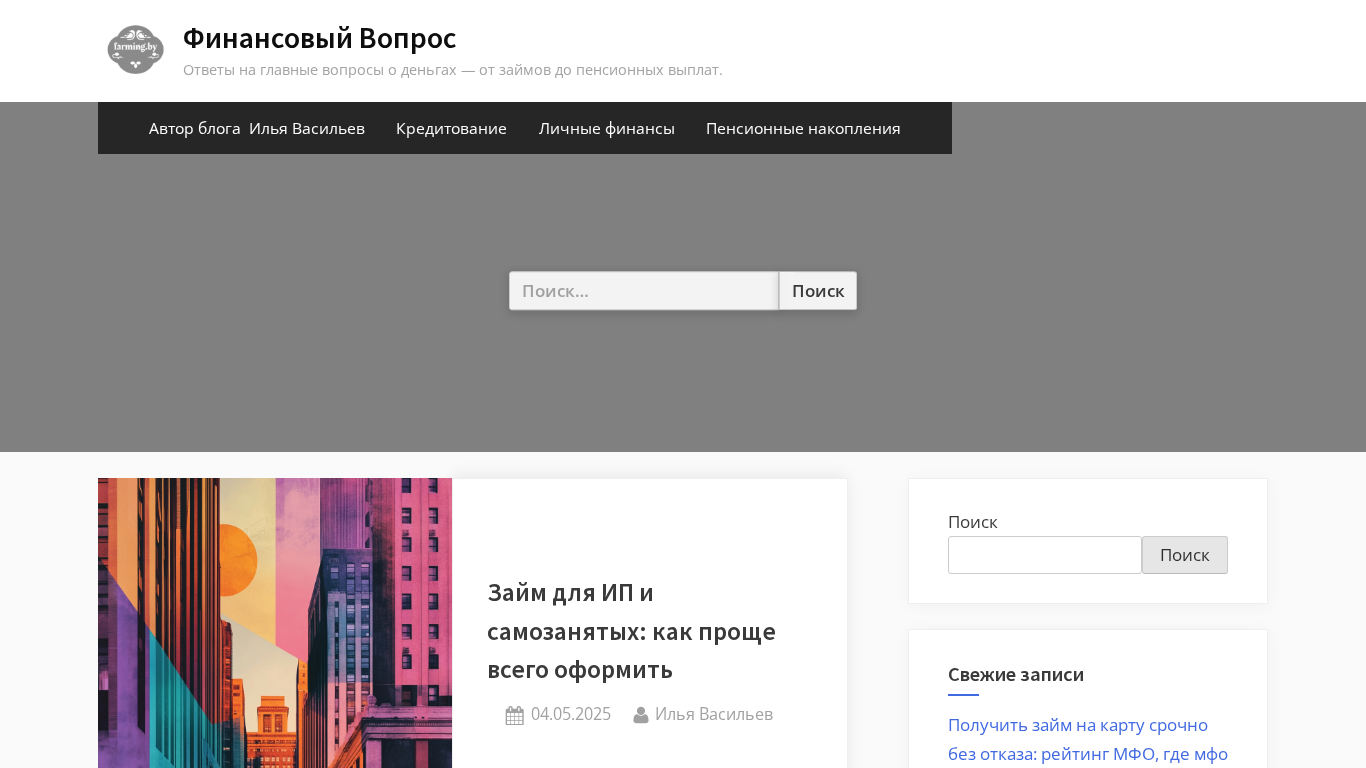The width and height of the screenshot is (1366, 768).
Task: Click the author user icon in post meta
Action: (641, 715)
